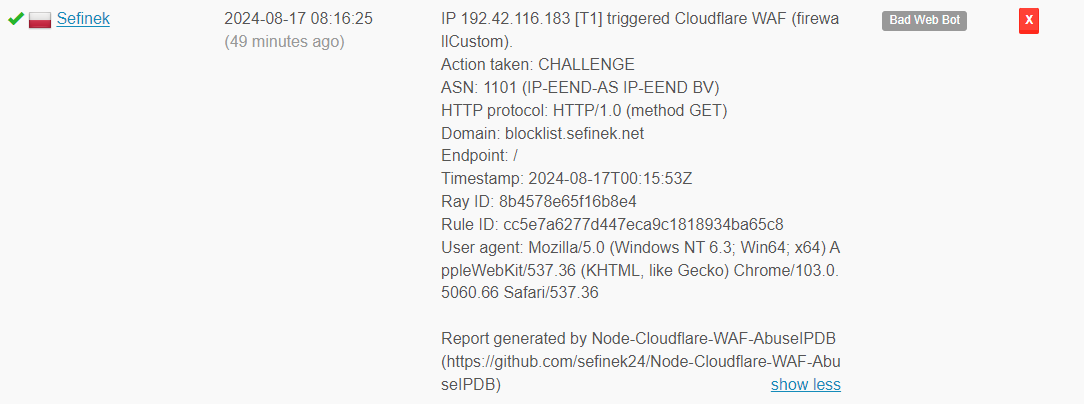1086x404 pixels.
Task: Collapse the comment with show less
Action: (x=805, y=385)
